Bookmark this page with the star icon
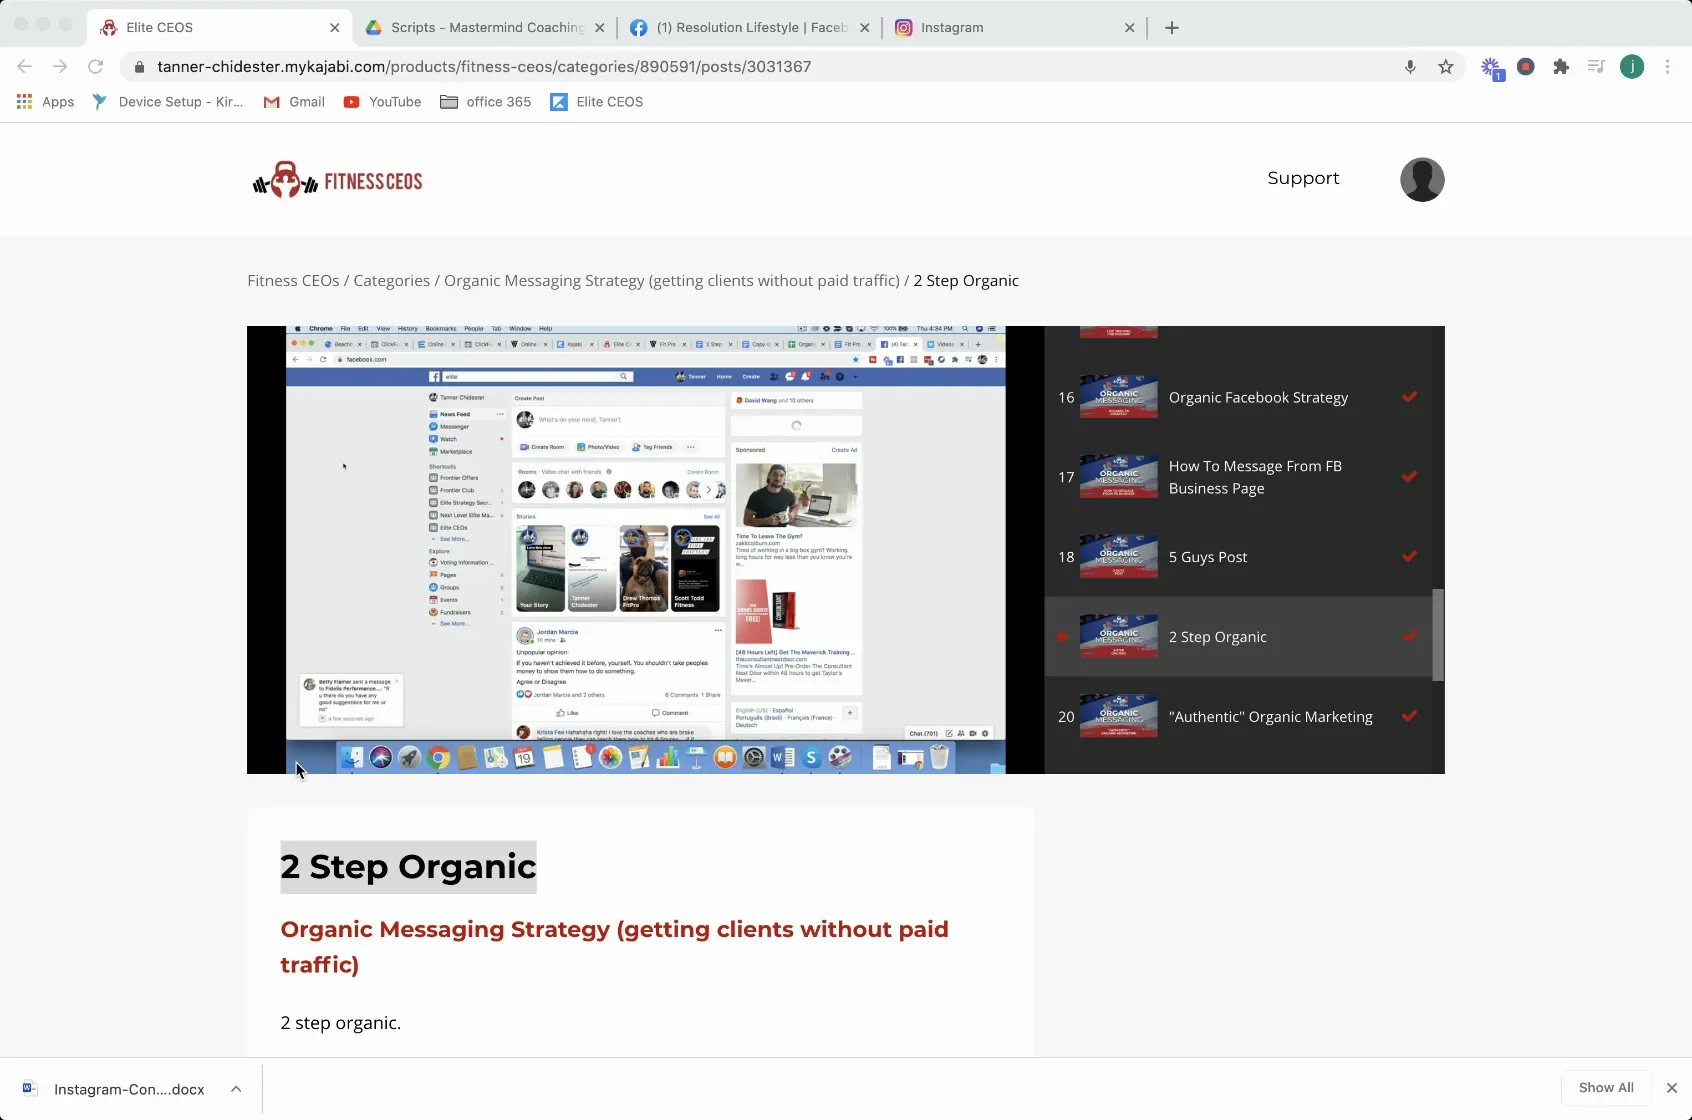The width and height of the screenshot is (1692, 1120). coord(1446,67)
